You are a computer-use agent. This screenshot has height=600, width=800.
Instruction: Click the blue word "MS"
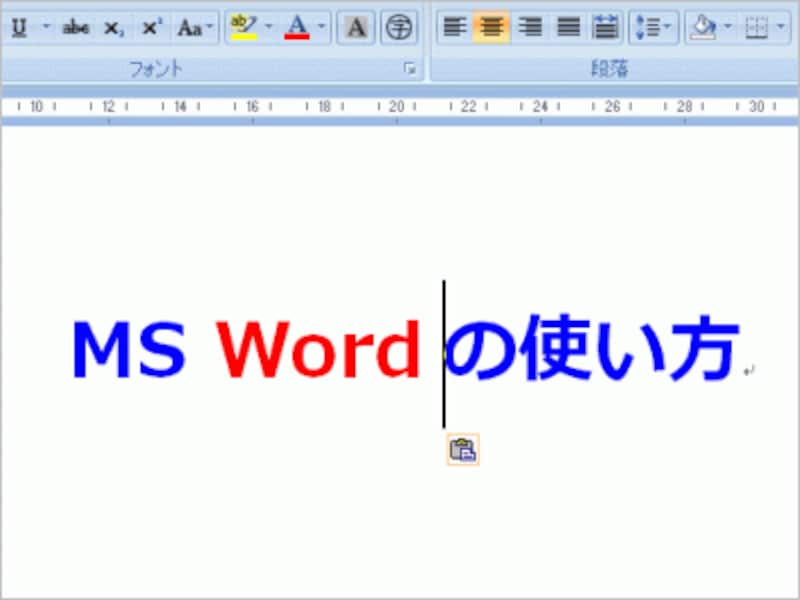click(129, 349)
